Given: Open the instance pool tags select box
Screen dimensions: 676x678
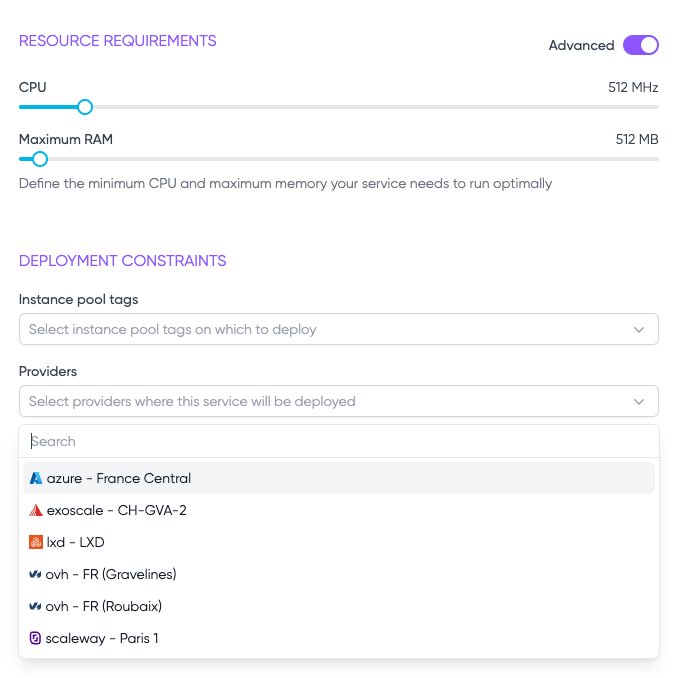Looking at the screenshot, I should (x=339, y=329).
